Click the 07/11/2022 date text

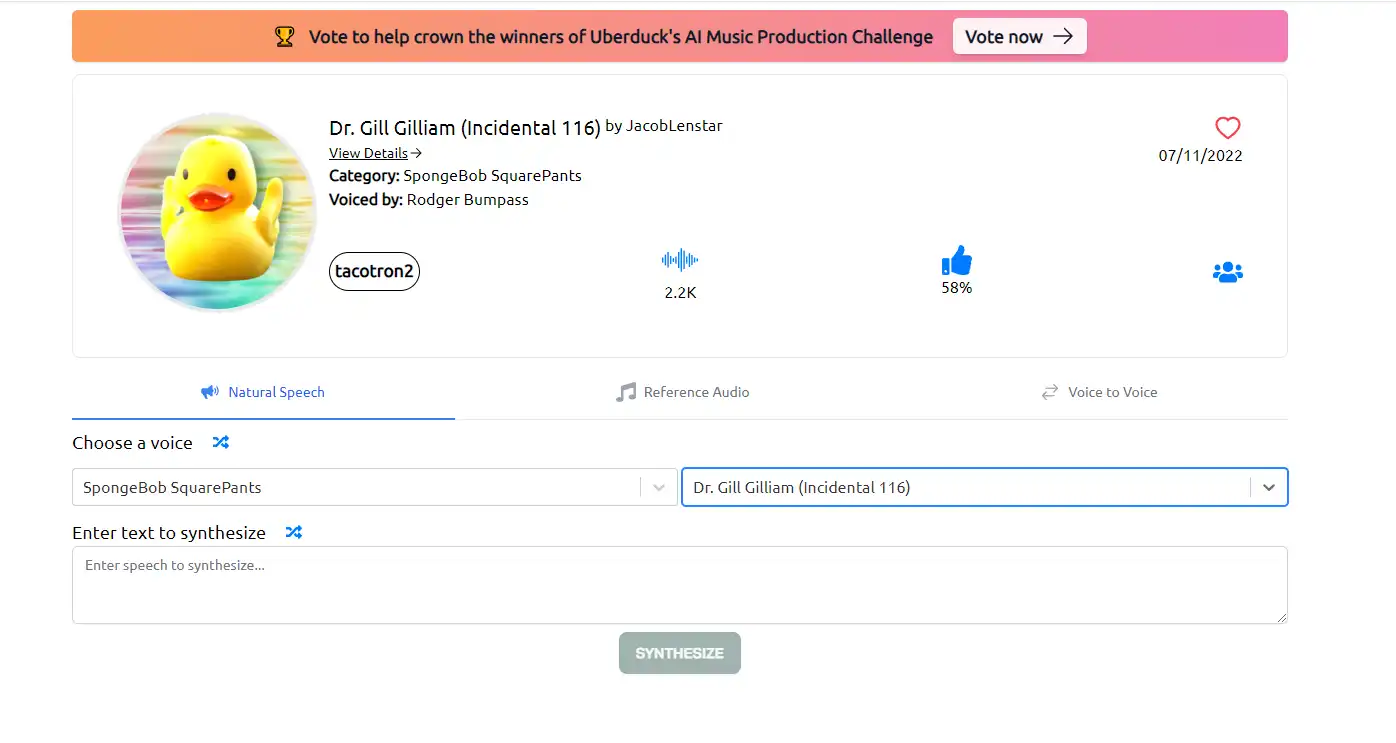1201,155
